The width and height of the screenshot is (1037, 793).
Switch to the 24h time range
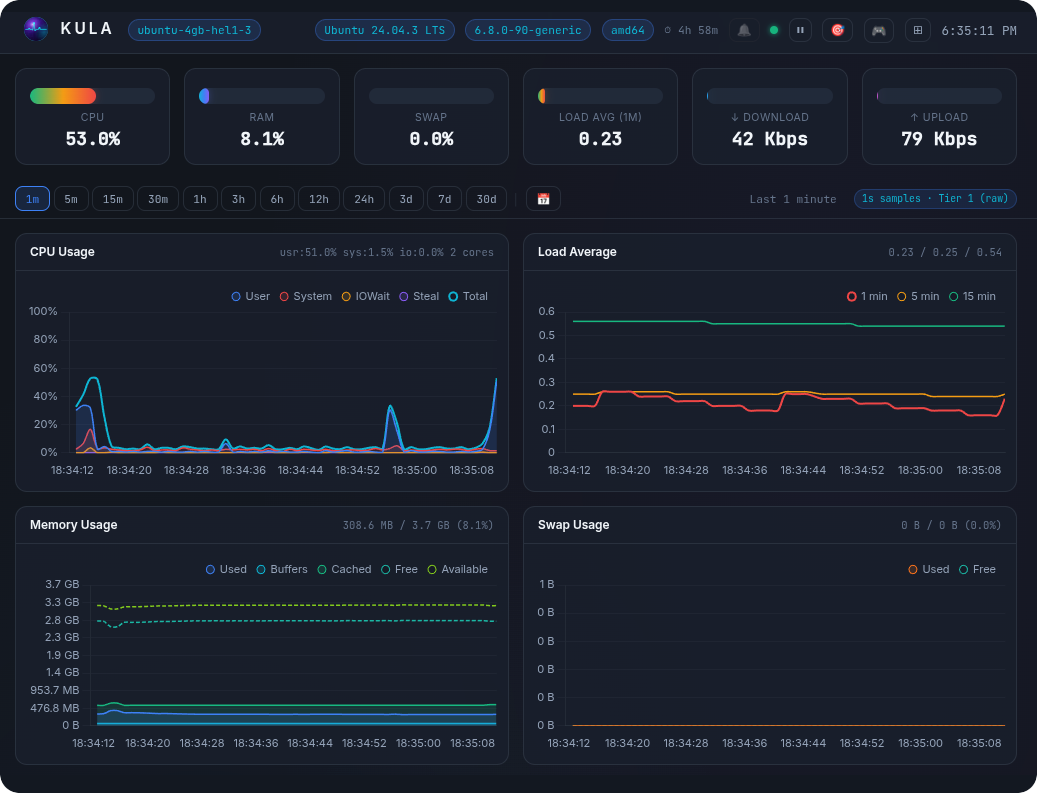coord(364,199)
